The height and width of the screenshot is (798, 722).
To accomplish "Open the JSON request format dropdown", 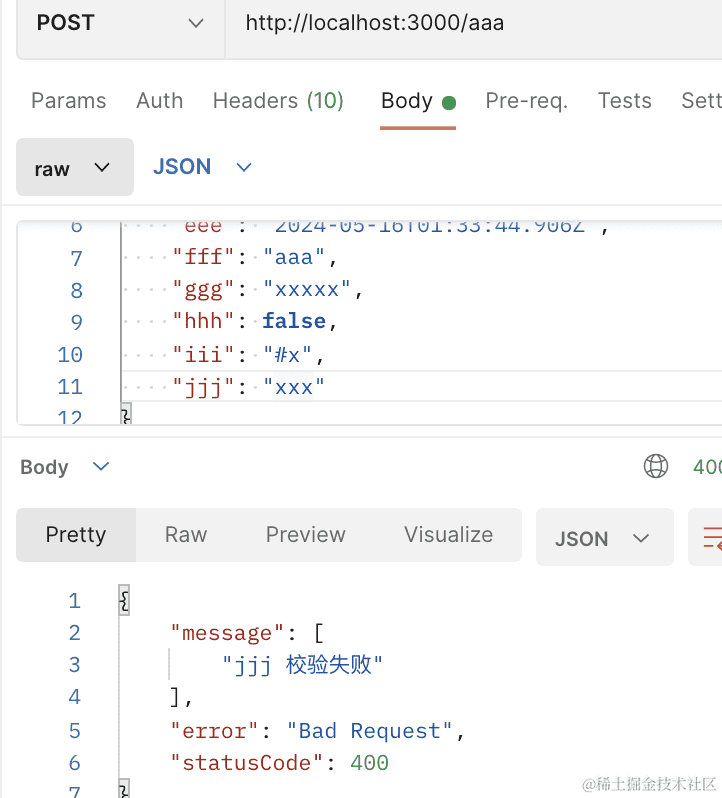I will [x=202, y=167].
